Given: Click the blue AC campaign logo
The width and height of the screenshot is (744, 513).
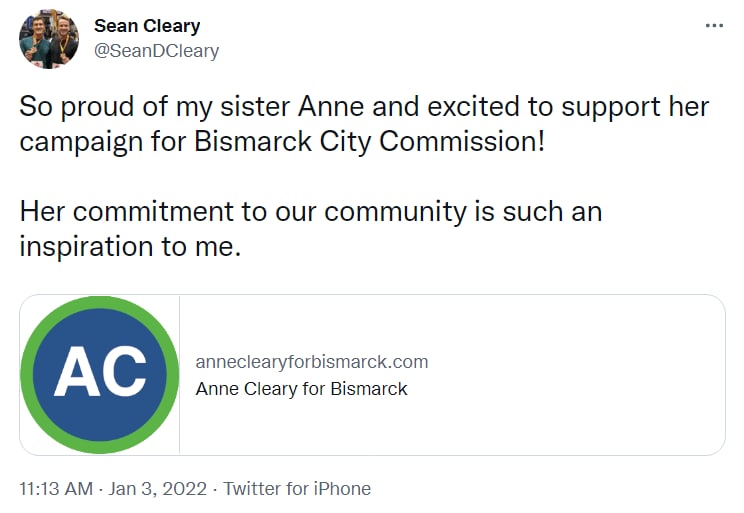Looking at the screenshot, I should click(100, 375).
